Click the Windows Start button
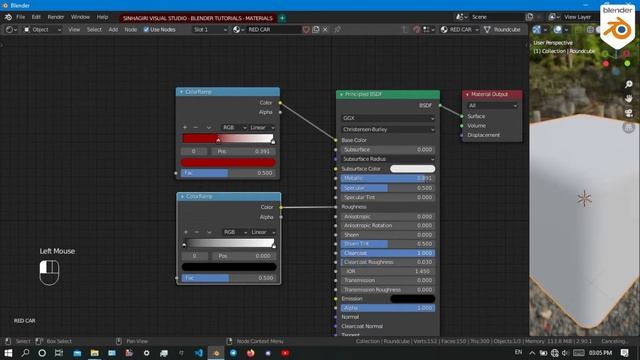This screenshot has width=640, height=360. pyautogui.click(x=8, y=353)
